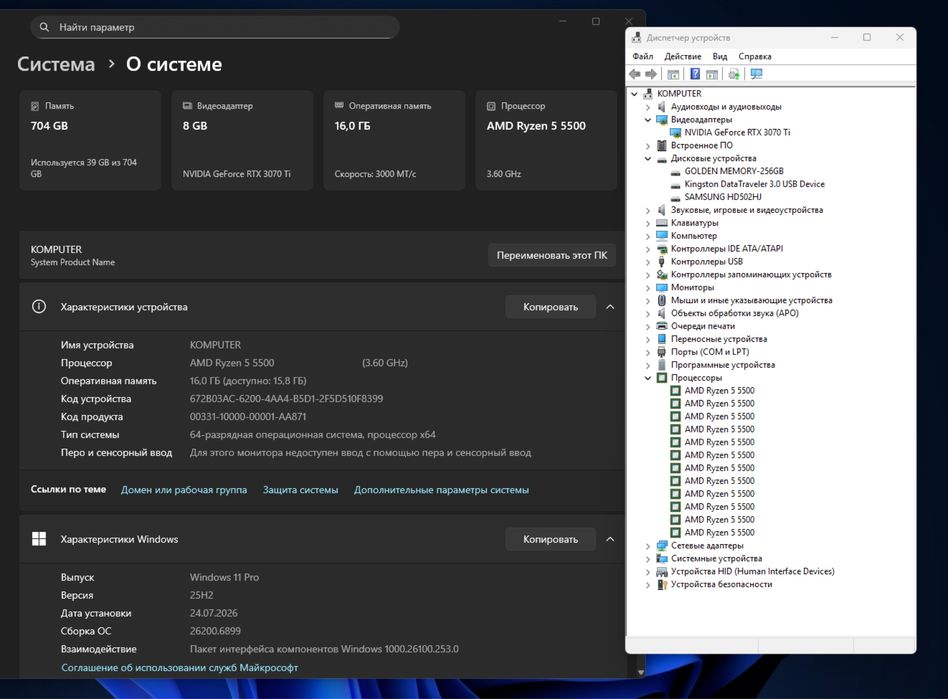Click the Процессор card chip icon
948x699 pixels.
pos(491,106)
